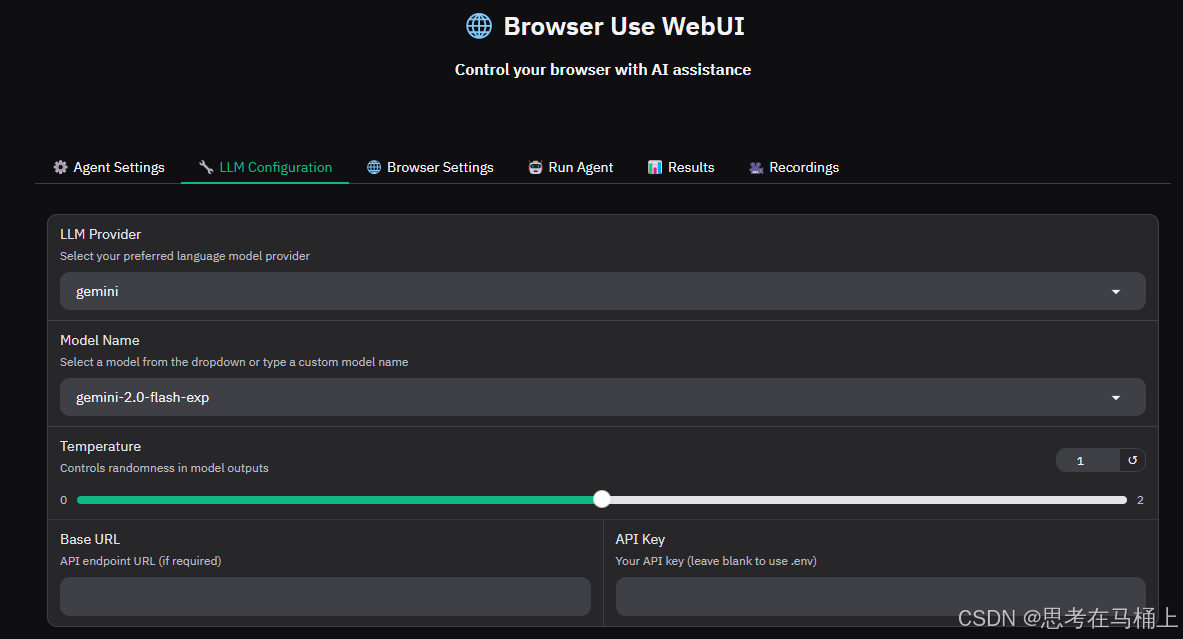Click the reset icon beside the Temperature value
This screenshot has height=639, width=1183.
[1131, 460]
